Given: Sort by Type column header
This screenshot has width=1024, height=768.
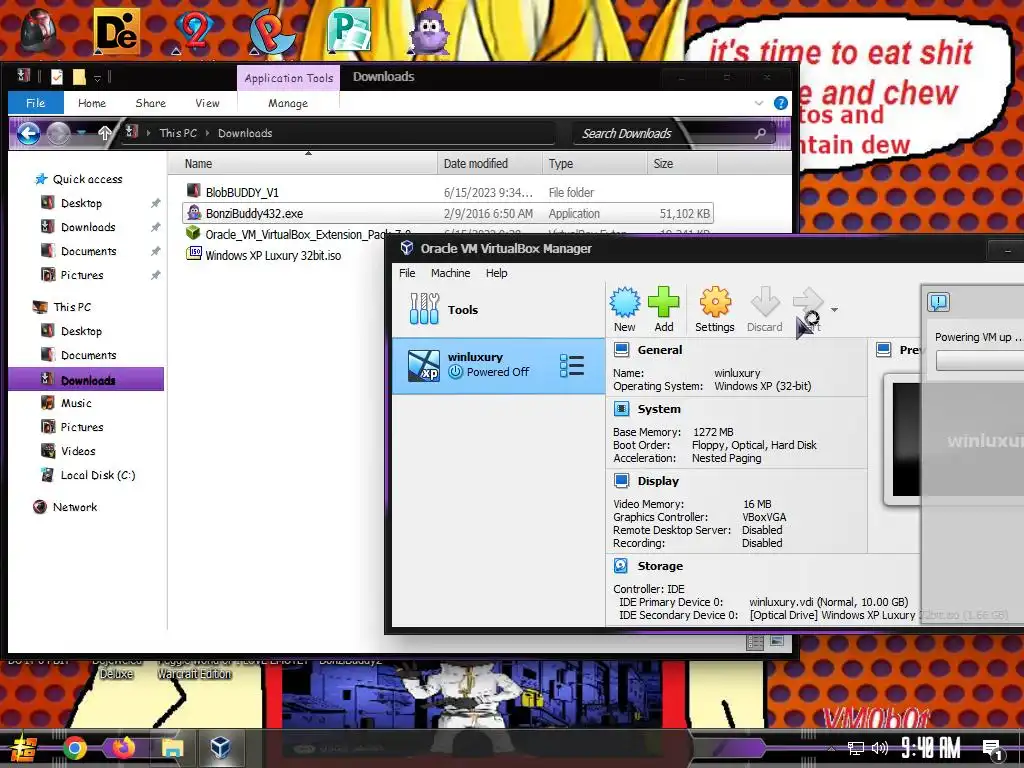Looking at the screenshot, I should tap(594, 164).
